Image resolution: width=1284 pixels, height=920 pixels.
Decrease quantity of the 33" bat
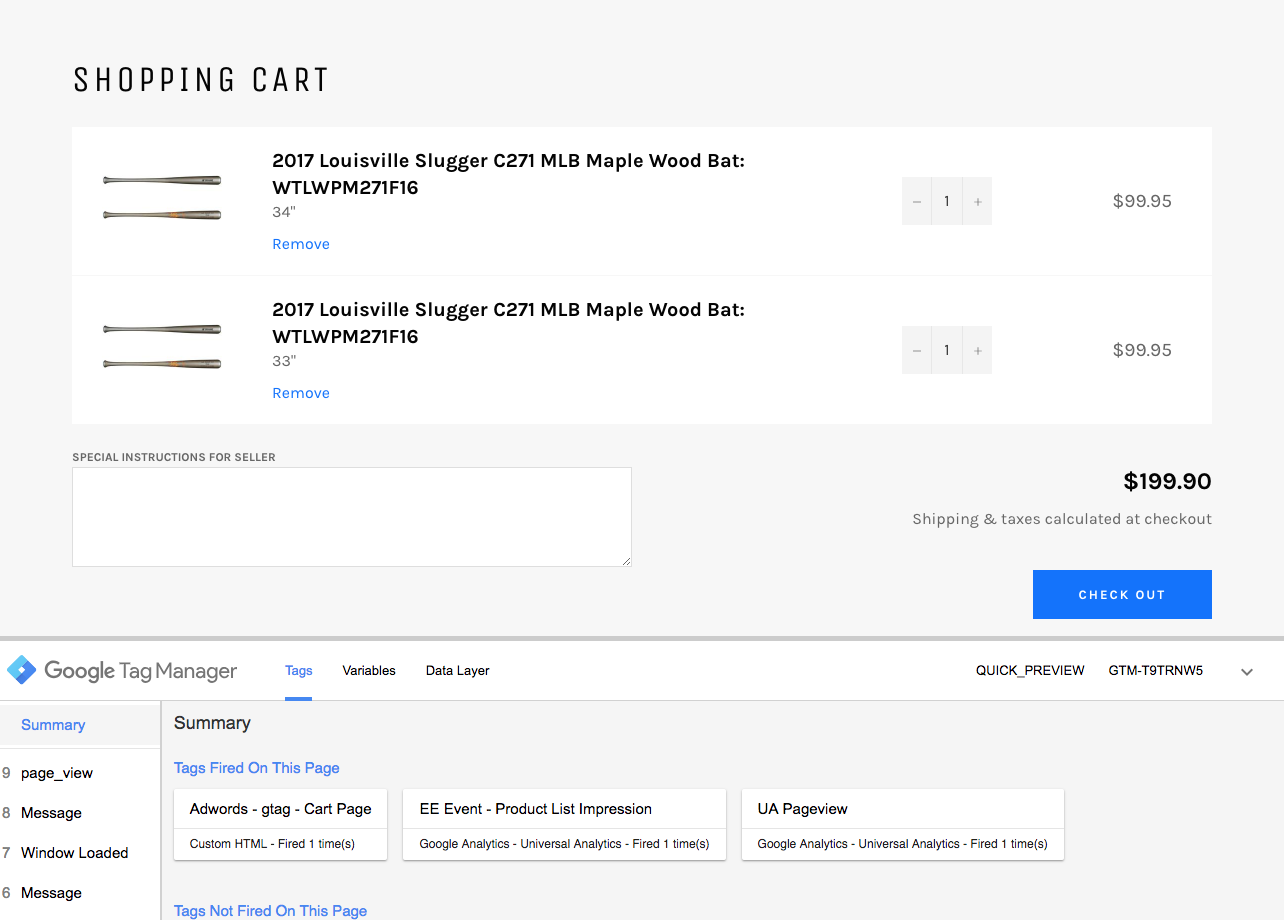[917, 350]
